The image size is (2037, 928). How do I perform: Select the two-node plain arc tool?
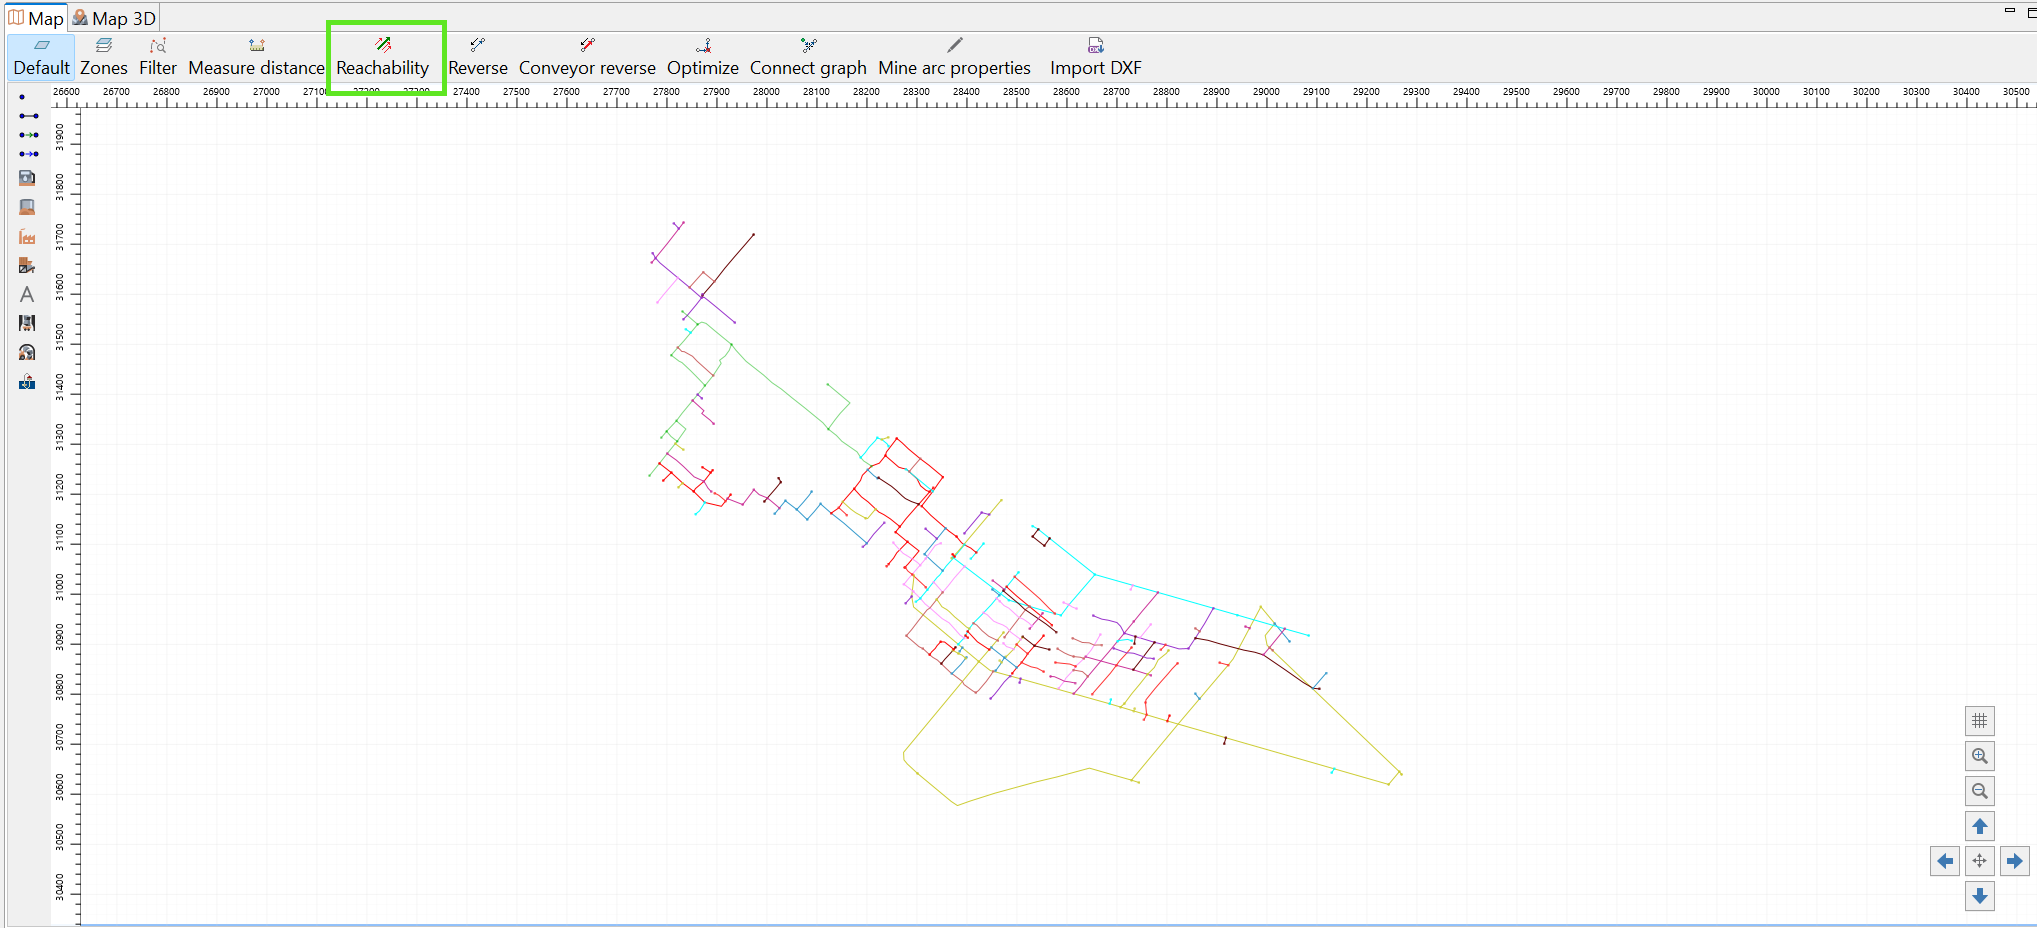(28, 116)
